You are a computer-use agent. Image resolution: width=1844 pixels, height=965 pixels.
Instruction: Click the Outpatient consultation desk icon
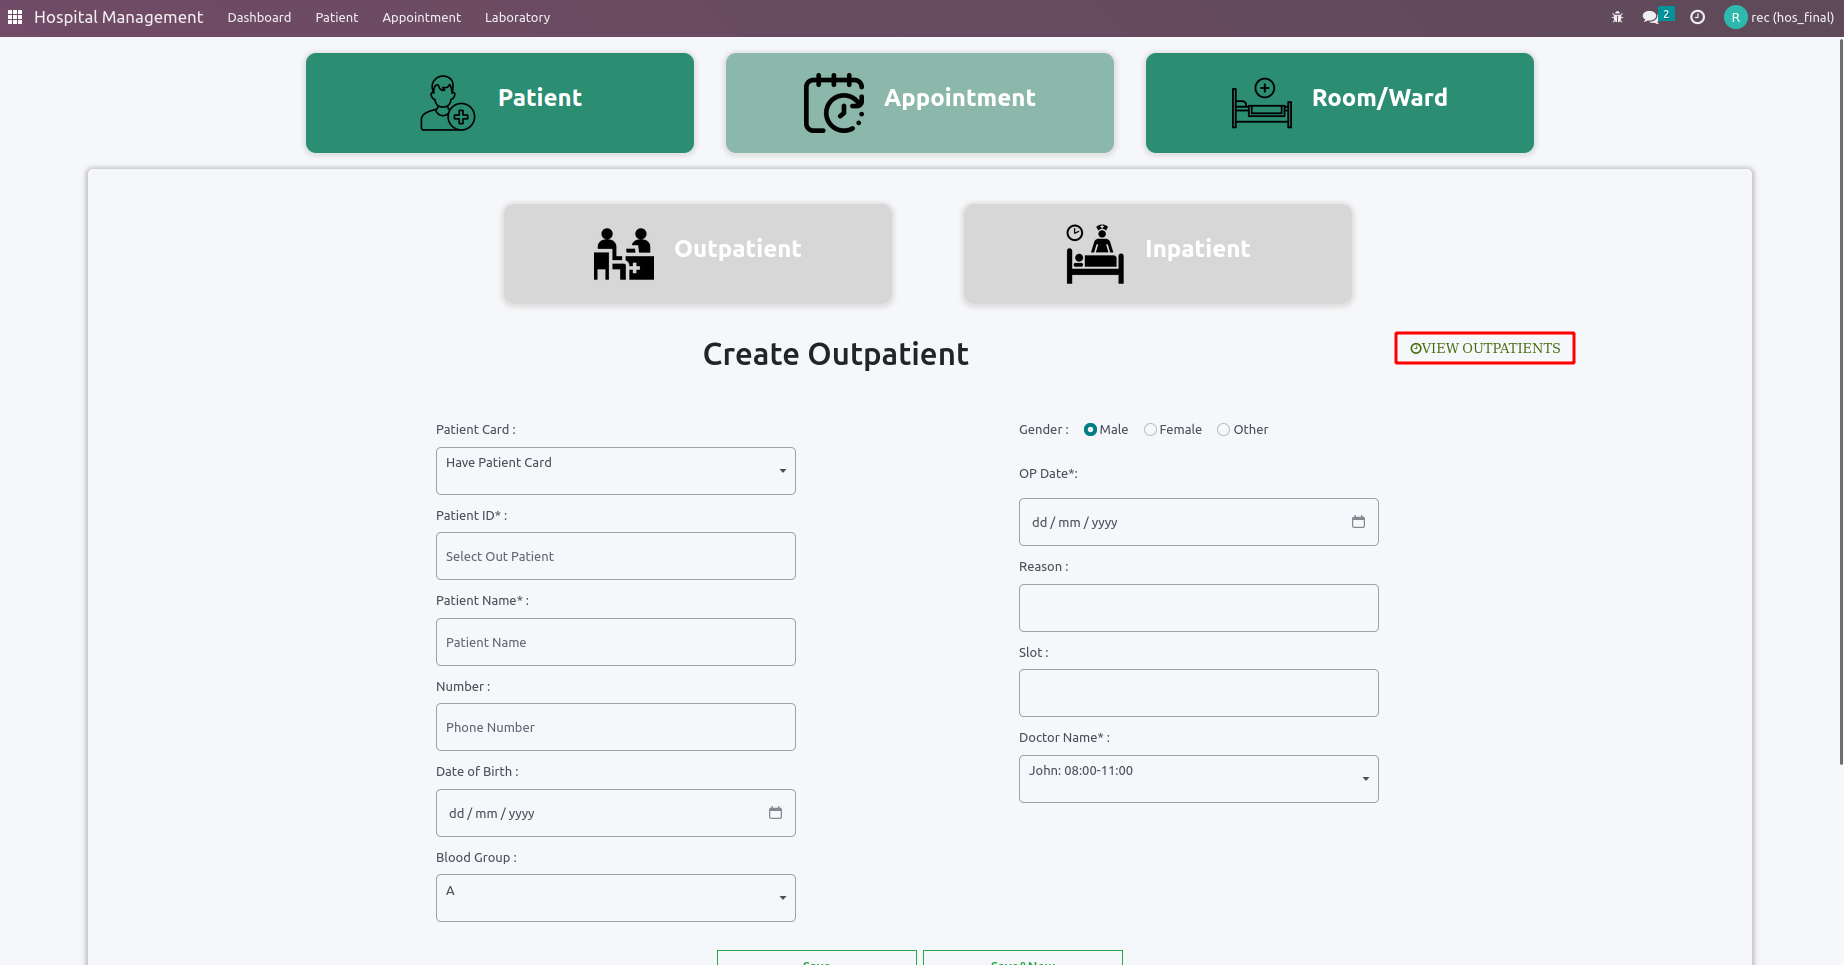pos(624,254)
